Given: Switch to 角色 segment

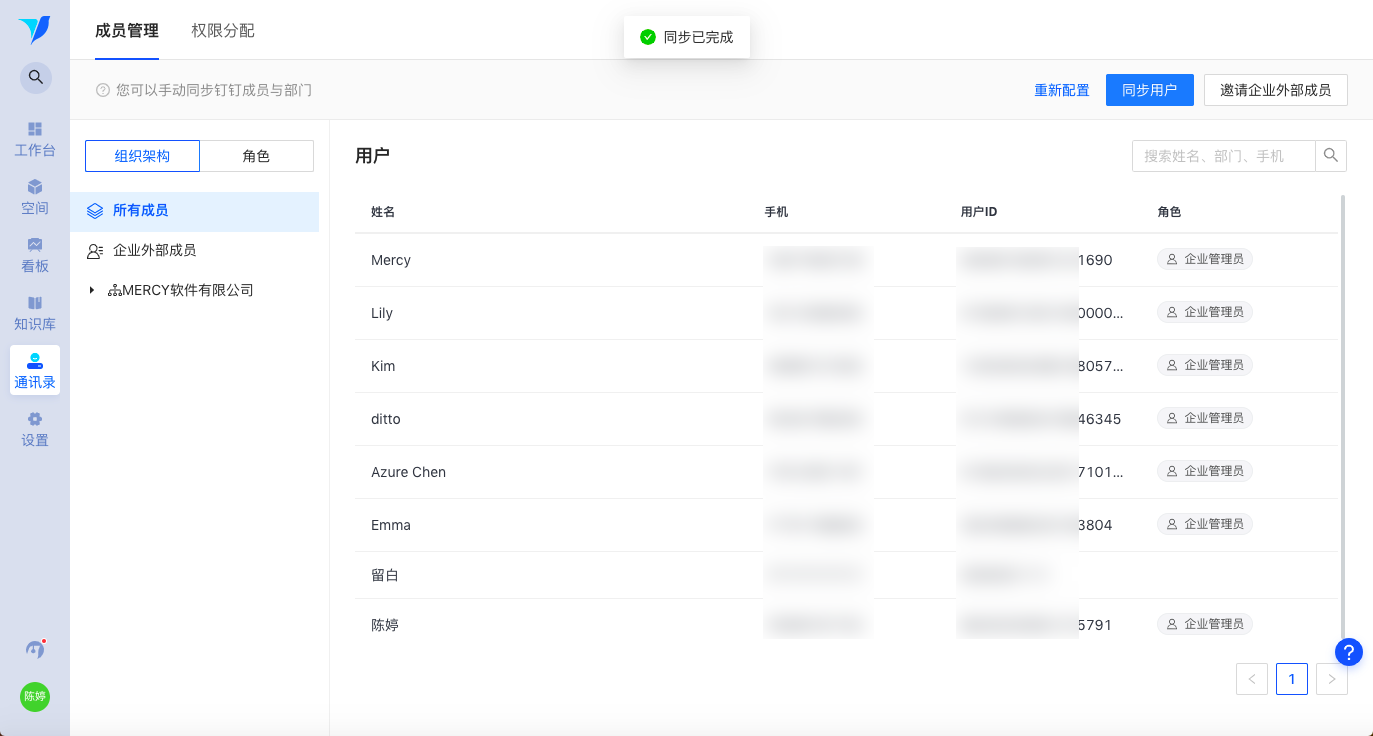Looking at the screenshot, I should (257, 156).
